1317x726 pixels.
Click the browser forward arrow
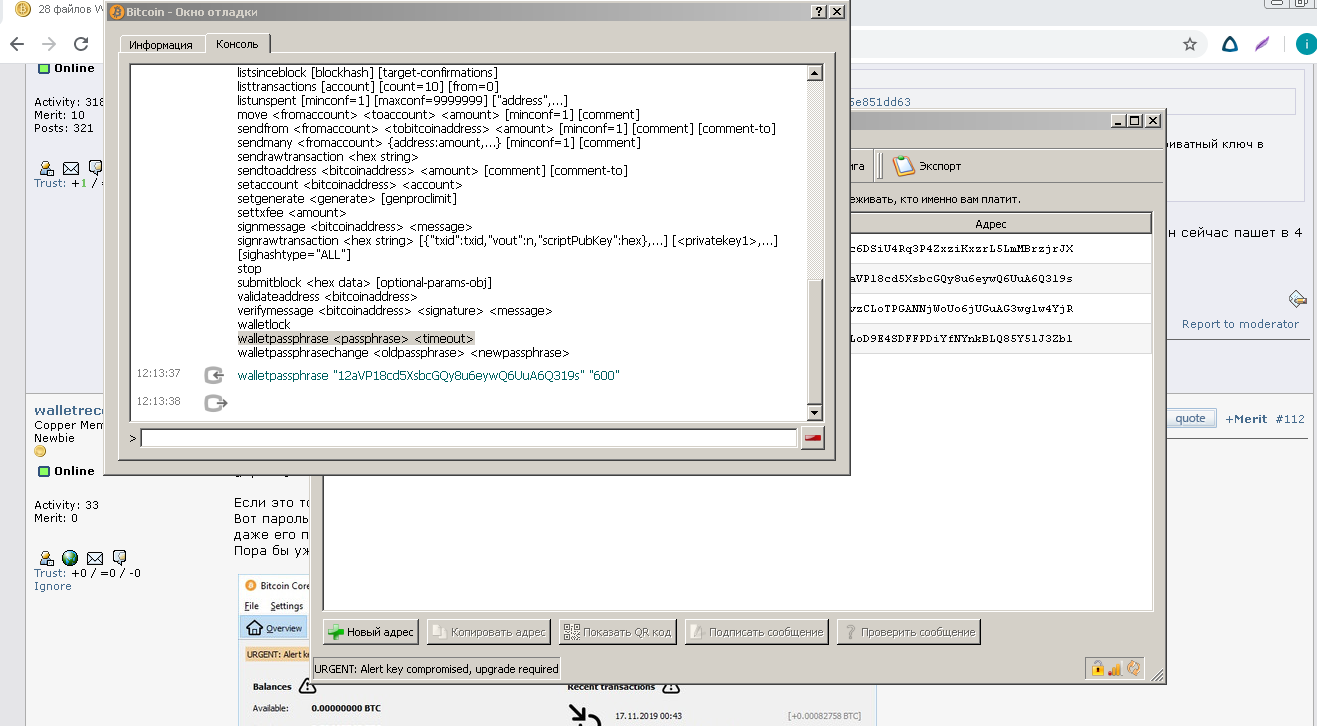[49, 44]
